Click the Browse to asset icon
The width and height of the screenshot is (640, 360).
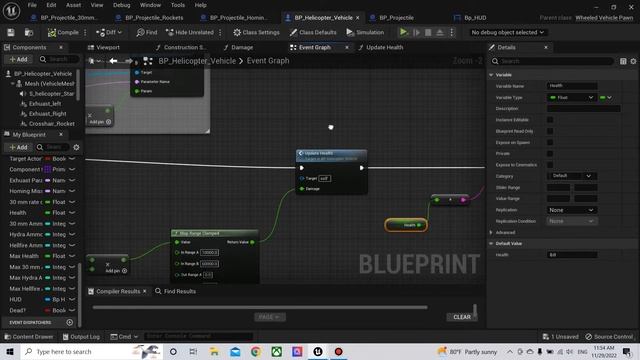pyautogui.click(x=29, y=32)
